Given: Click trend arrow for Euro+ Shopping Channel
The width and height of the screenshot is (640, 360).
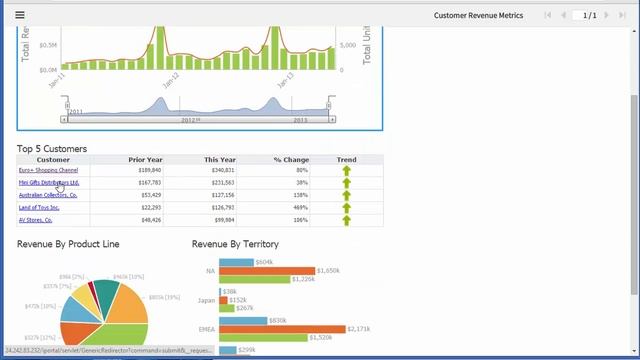Looking at the screenshot, I should click(x=347, y=171).
